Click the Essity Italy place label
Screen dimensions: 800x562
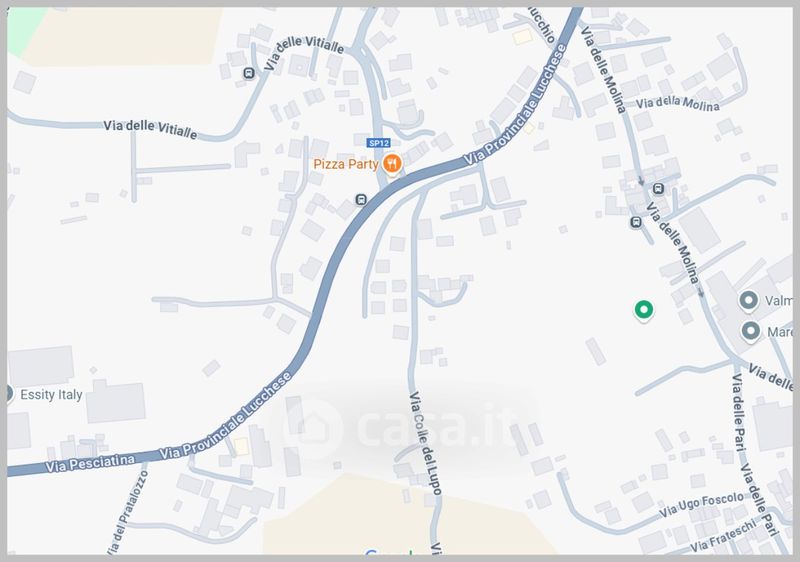(52, 395)
